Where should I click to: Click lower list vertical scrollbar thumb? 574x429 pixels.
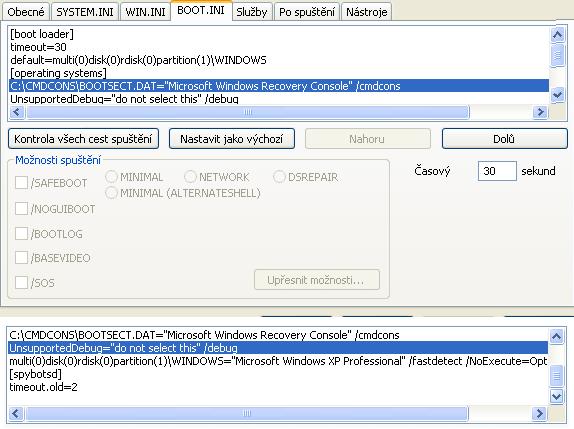556,376
